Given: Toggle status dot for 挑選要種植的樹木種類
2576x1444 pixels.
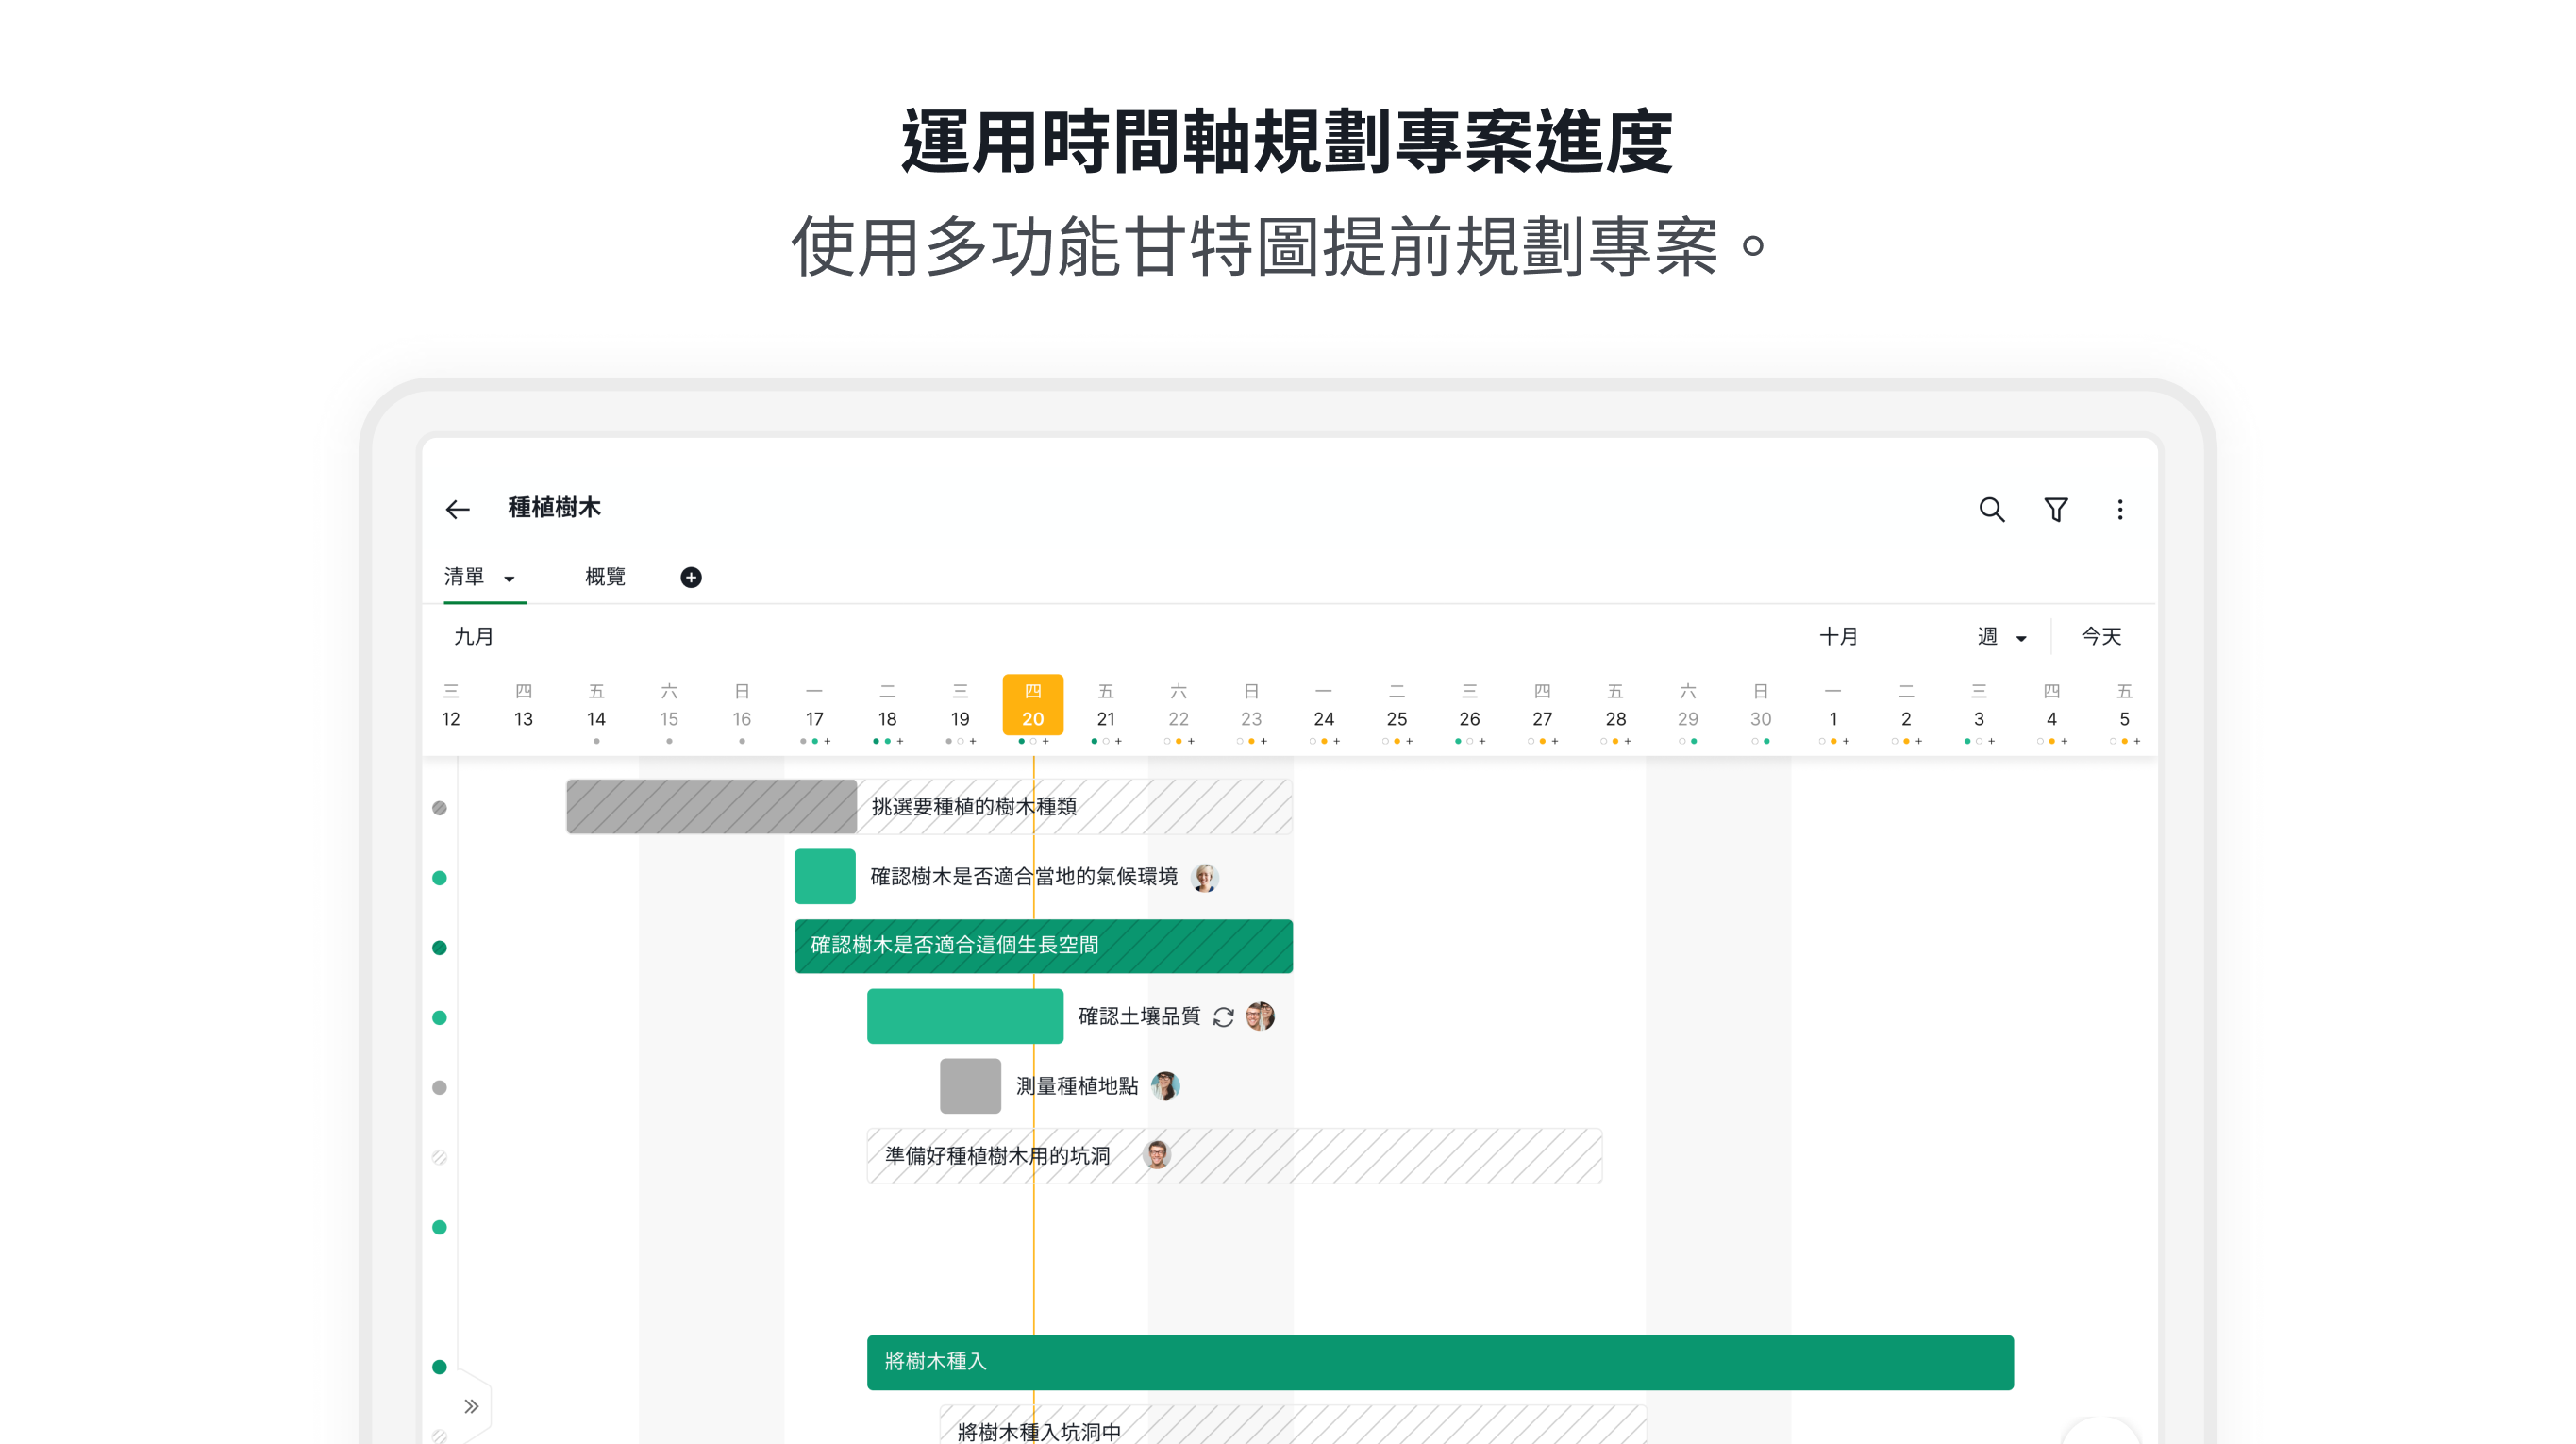Looking at the screenshot, I should point(439,808).
